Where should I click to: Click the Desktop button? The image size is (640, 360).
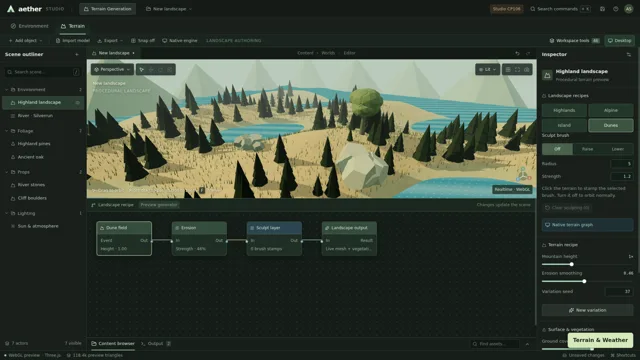coord(619,40)
